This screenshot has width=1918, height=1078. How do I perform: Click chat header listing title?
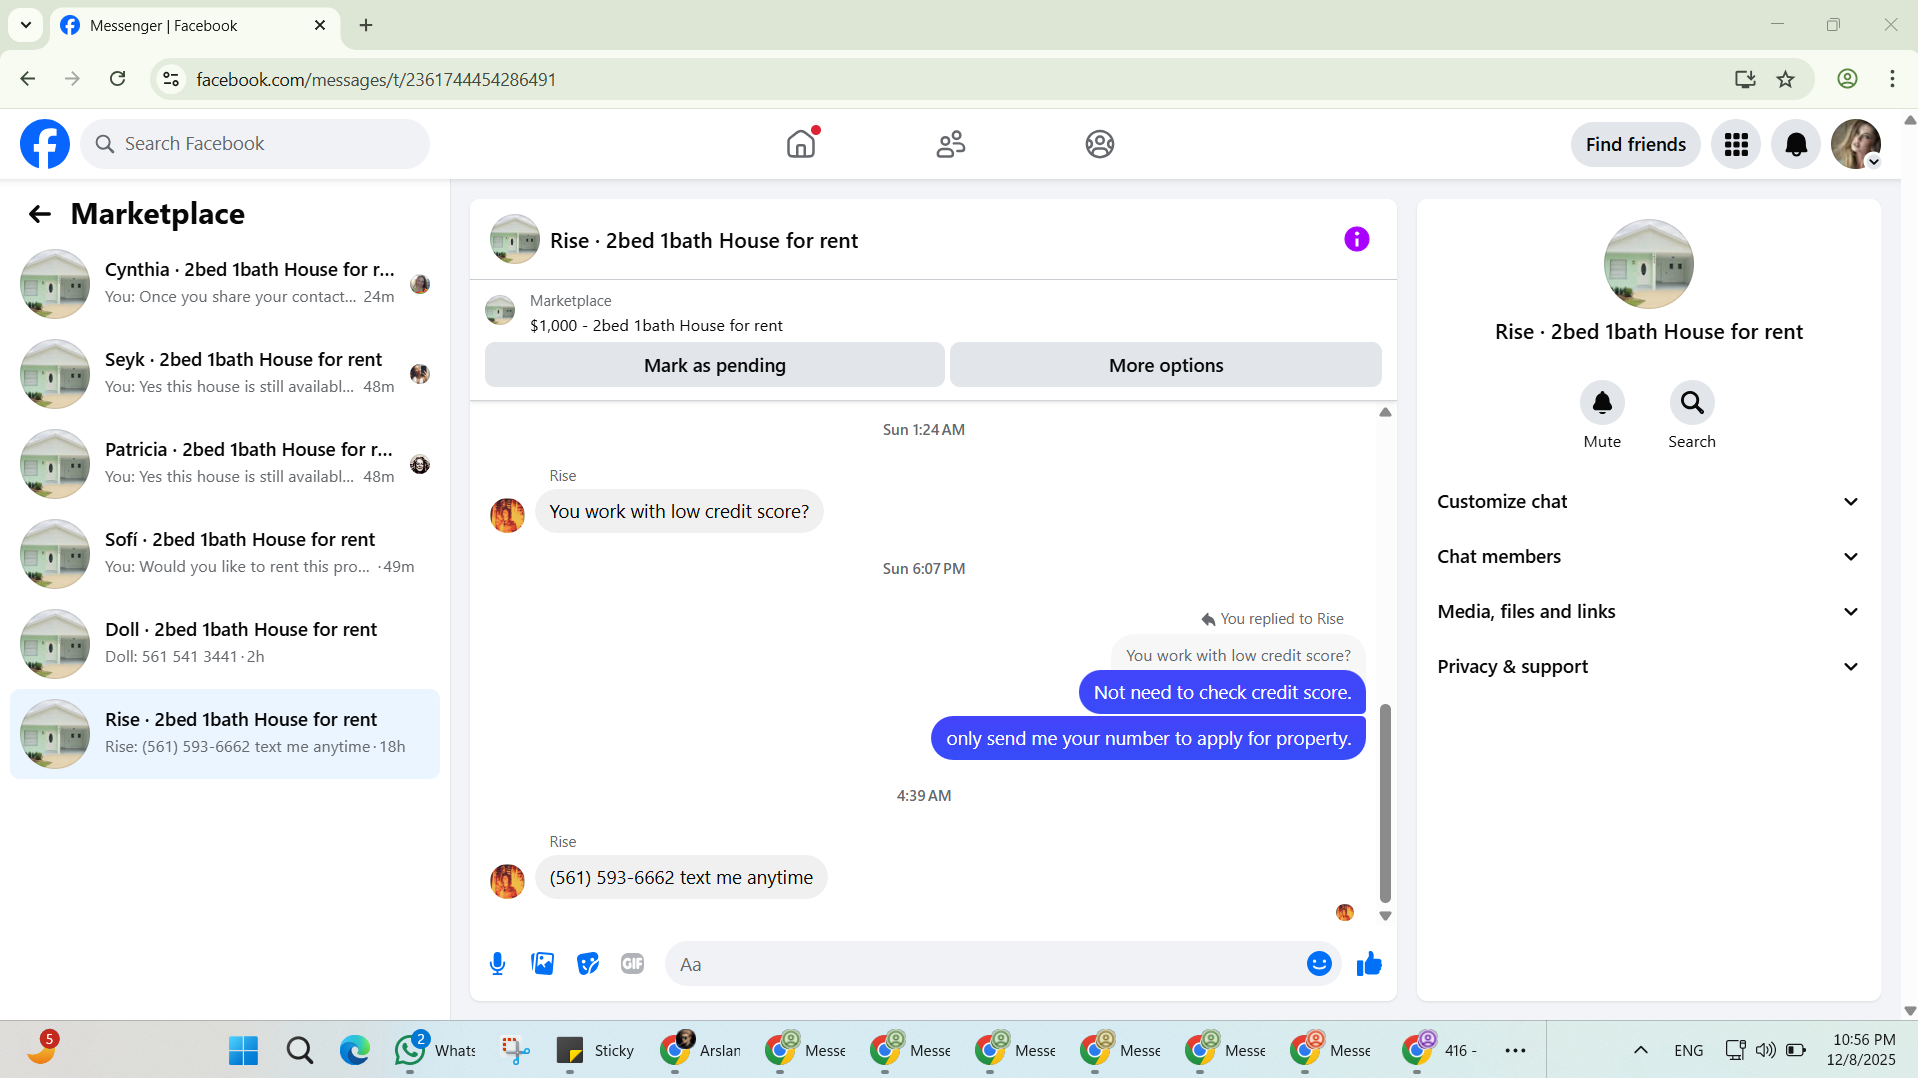704,241
